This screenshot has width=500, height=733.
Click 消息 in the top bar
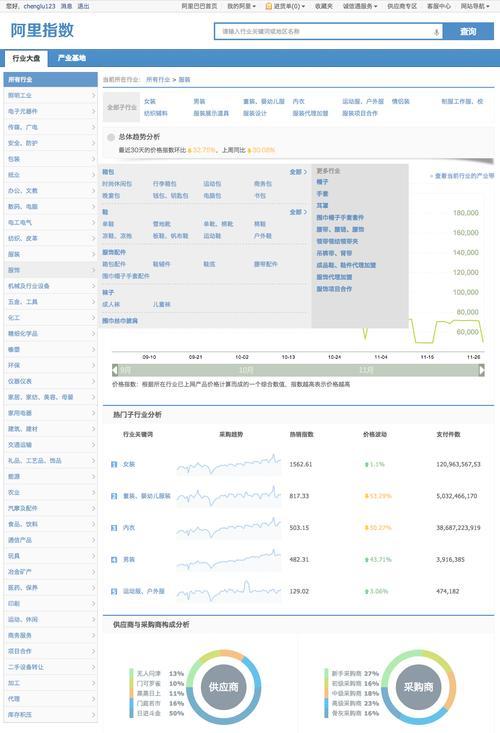tap(67, 6)
